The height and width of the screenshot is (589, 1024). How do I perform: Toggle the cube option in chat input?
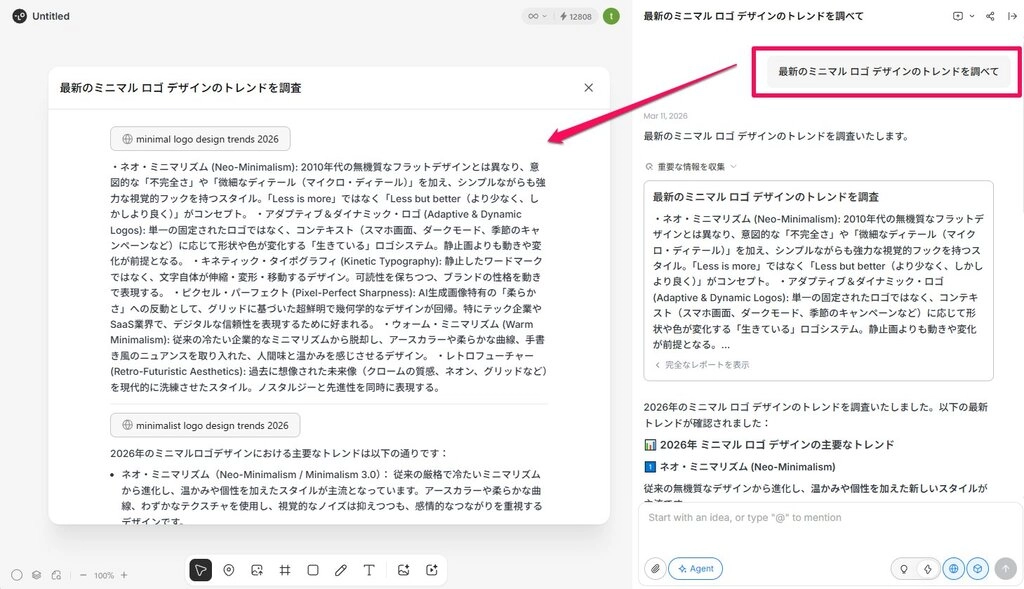978,569
